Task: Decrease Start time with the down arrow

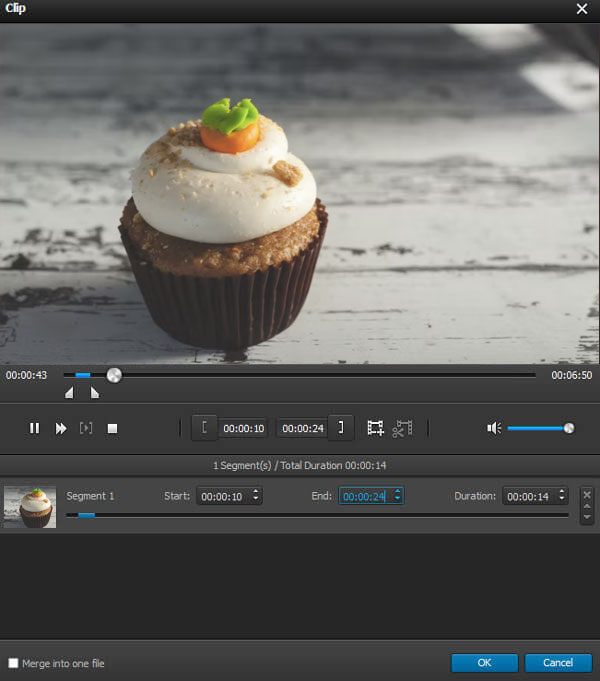Action: 256,499
